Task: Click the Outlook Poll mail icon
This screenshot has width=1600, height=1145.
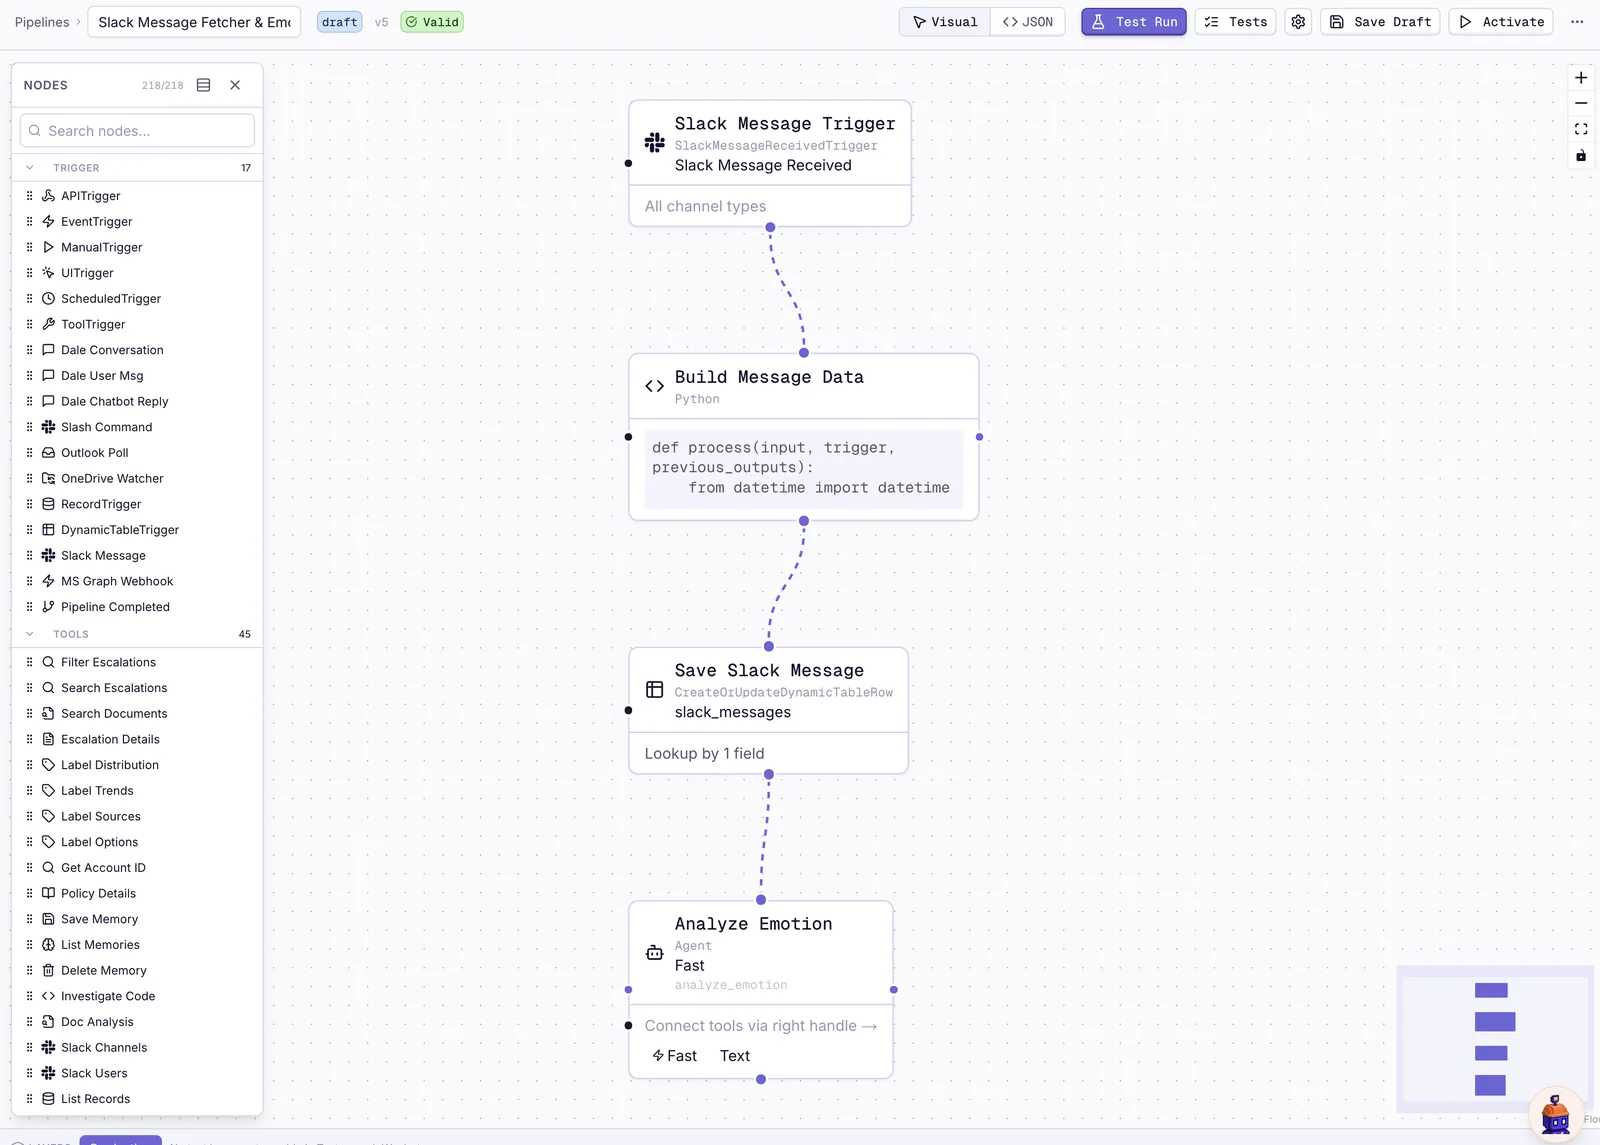Action: 48,453
